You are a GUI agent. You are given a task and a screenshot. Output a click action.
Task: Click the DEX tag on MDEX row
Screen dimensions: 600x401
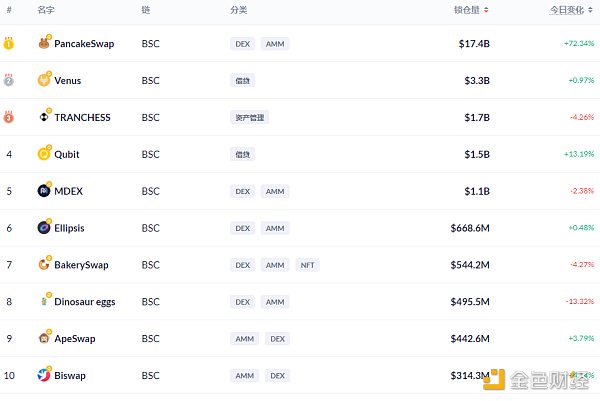click(x=242, y=191)
